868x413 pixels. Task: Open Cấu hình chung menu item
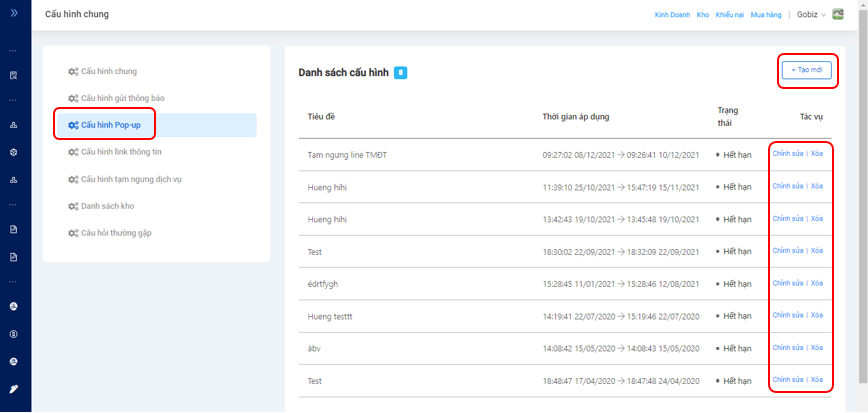click(109, 72)
